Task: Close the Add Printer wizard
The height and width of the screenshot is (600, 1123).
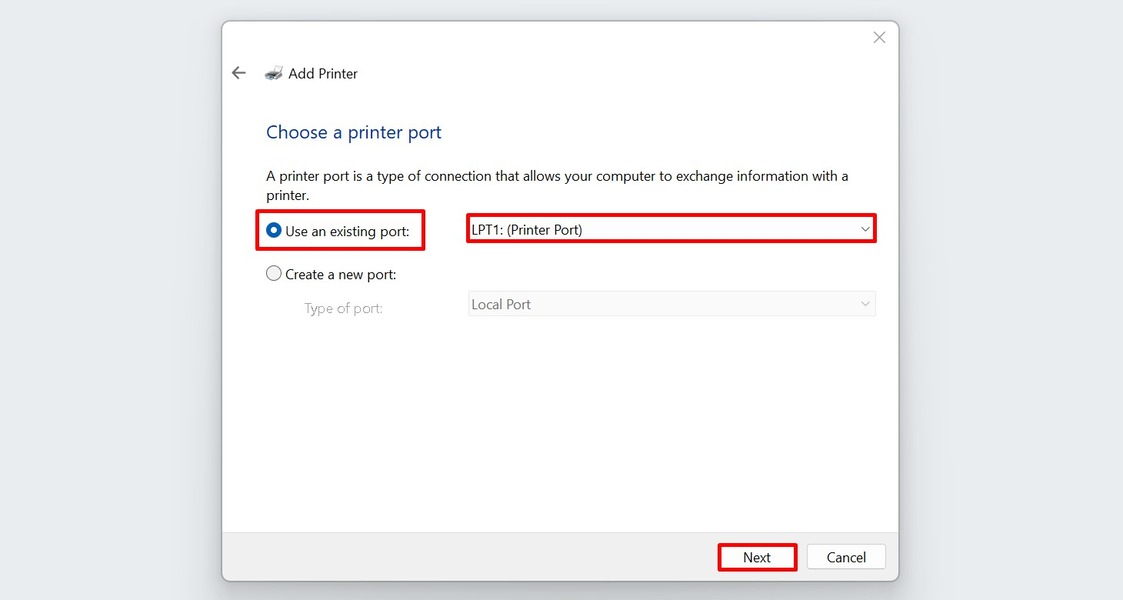Action: [879, 37]
